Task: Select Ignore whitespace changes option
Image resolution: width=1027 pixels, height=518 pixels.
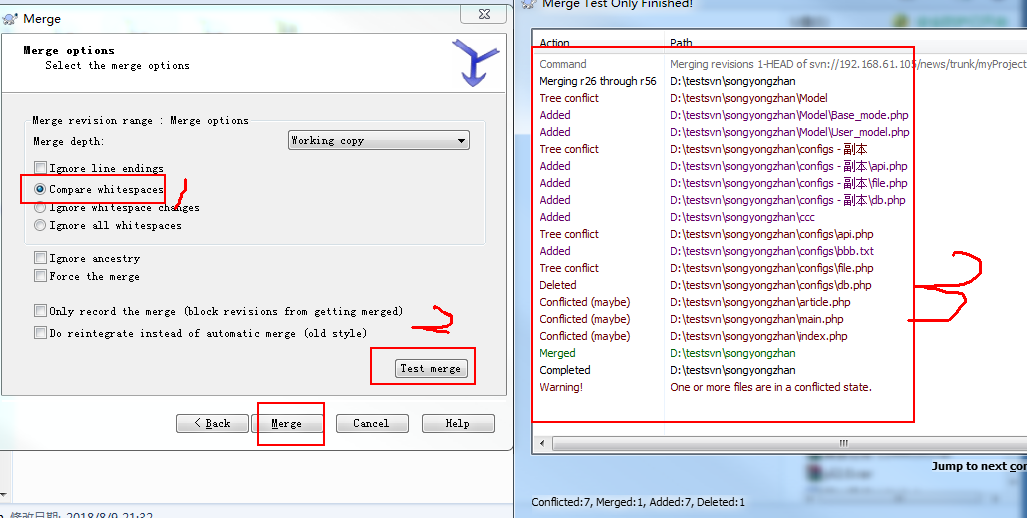Action: tap(40, 208)
